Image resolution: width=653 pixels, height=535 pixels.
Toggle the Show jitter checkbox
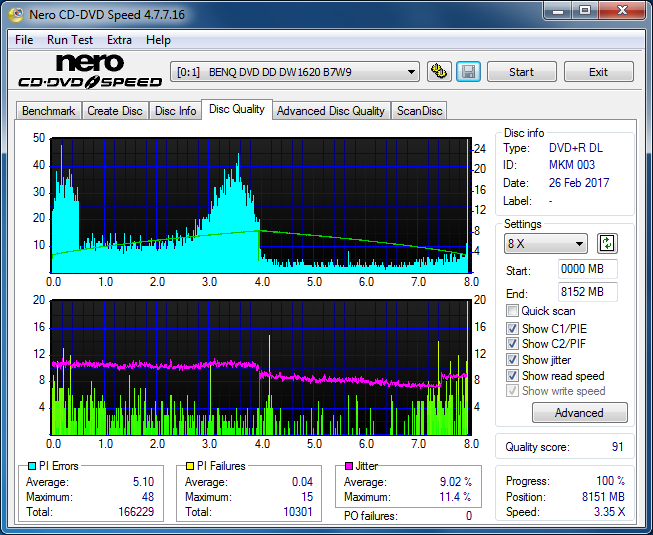tap(512, 360)
